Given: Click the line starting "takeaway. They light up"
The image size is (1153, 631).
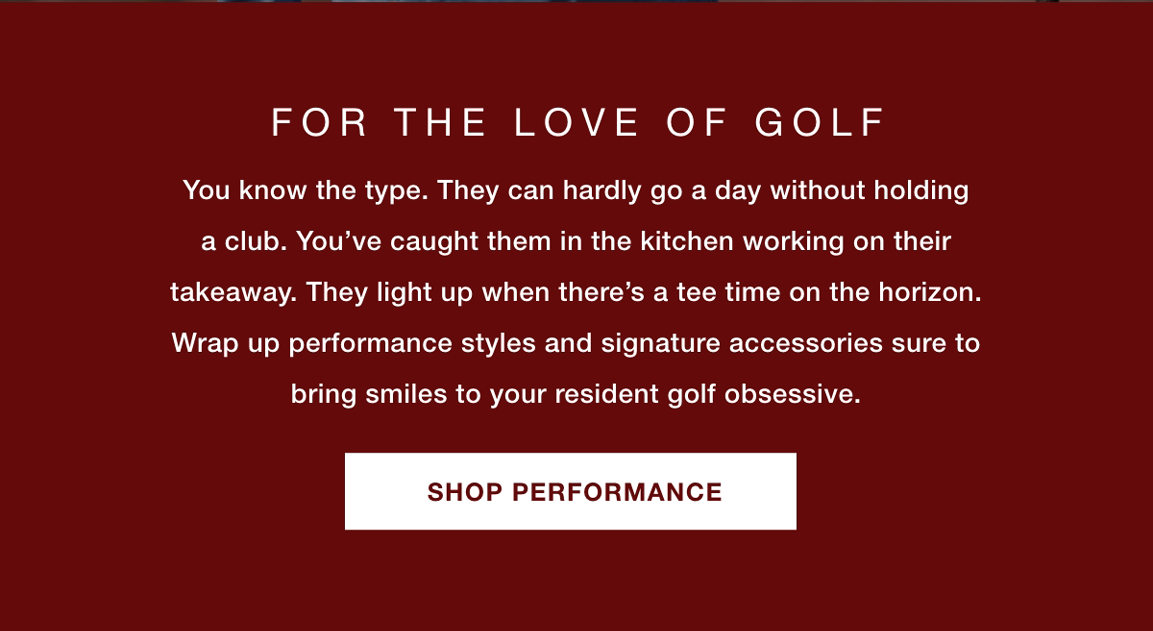Looking at the screenshot, I should click(x=576, y=293).
